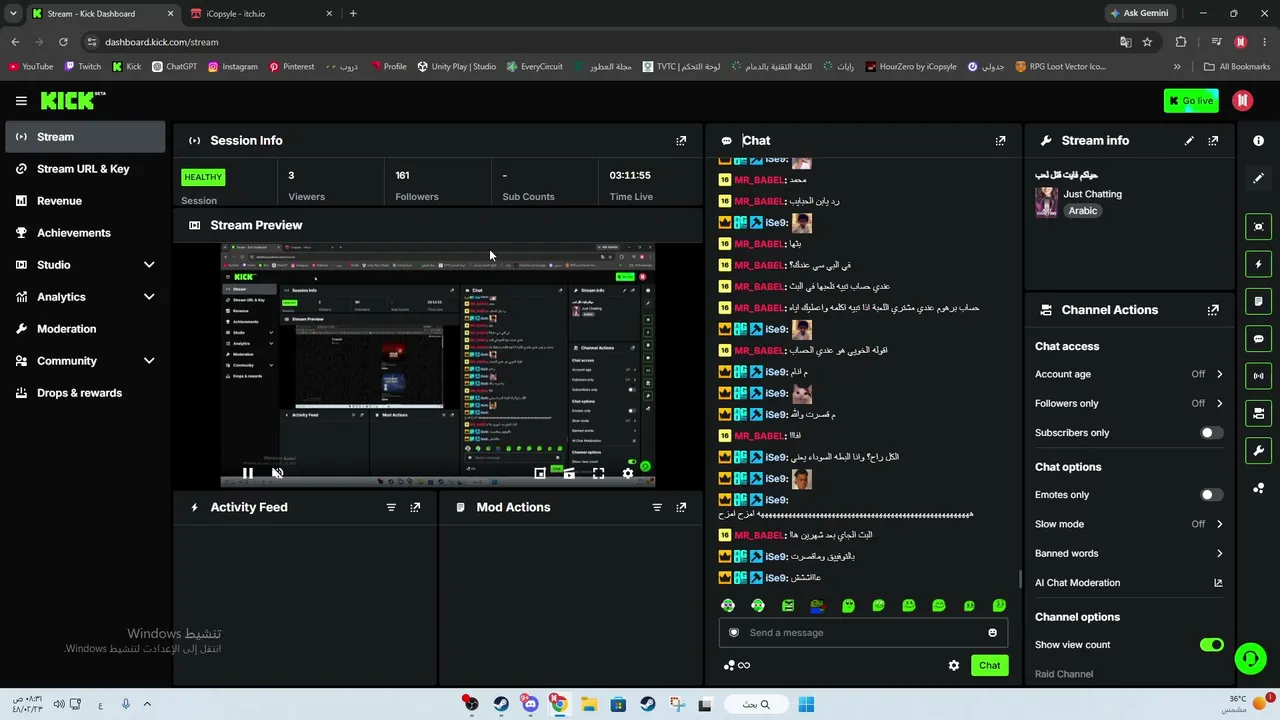Toggle the Stream info wrench widget in right sidebar

point(1258,450)
